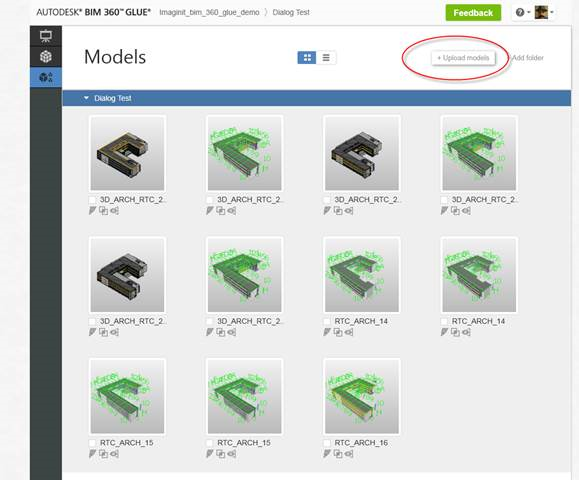The width and height of the screenshot is (579, 480).
Task: Tick the RTC_ARCH_16 checkbox
Action: click(x=327, y=443)
